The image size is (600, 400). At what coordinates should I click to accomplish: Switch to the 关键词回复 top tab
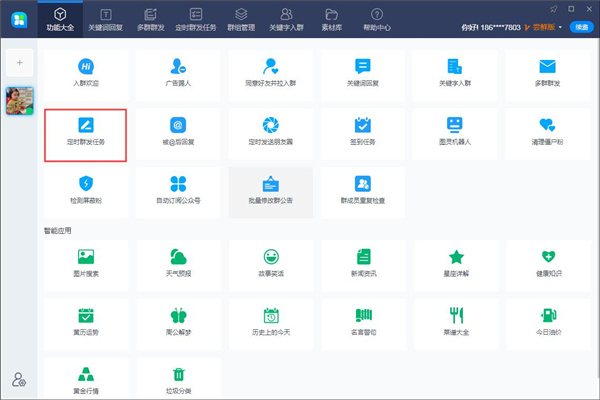pyautogui.click(x=105, y=19)
